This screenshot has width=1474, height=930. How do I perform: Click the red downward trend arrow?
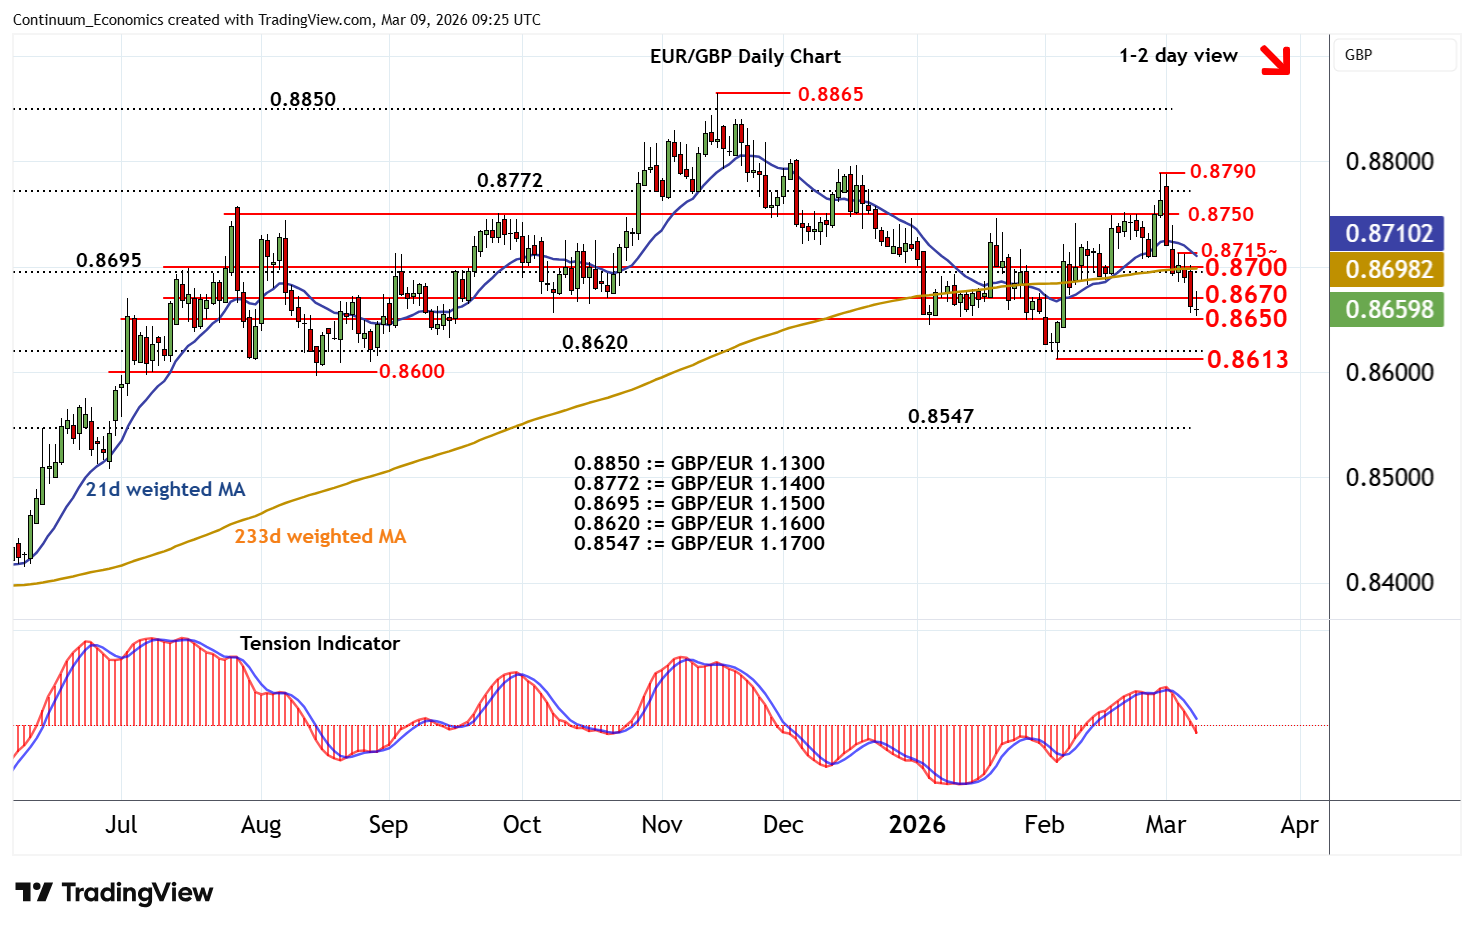1275,60
